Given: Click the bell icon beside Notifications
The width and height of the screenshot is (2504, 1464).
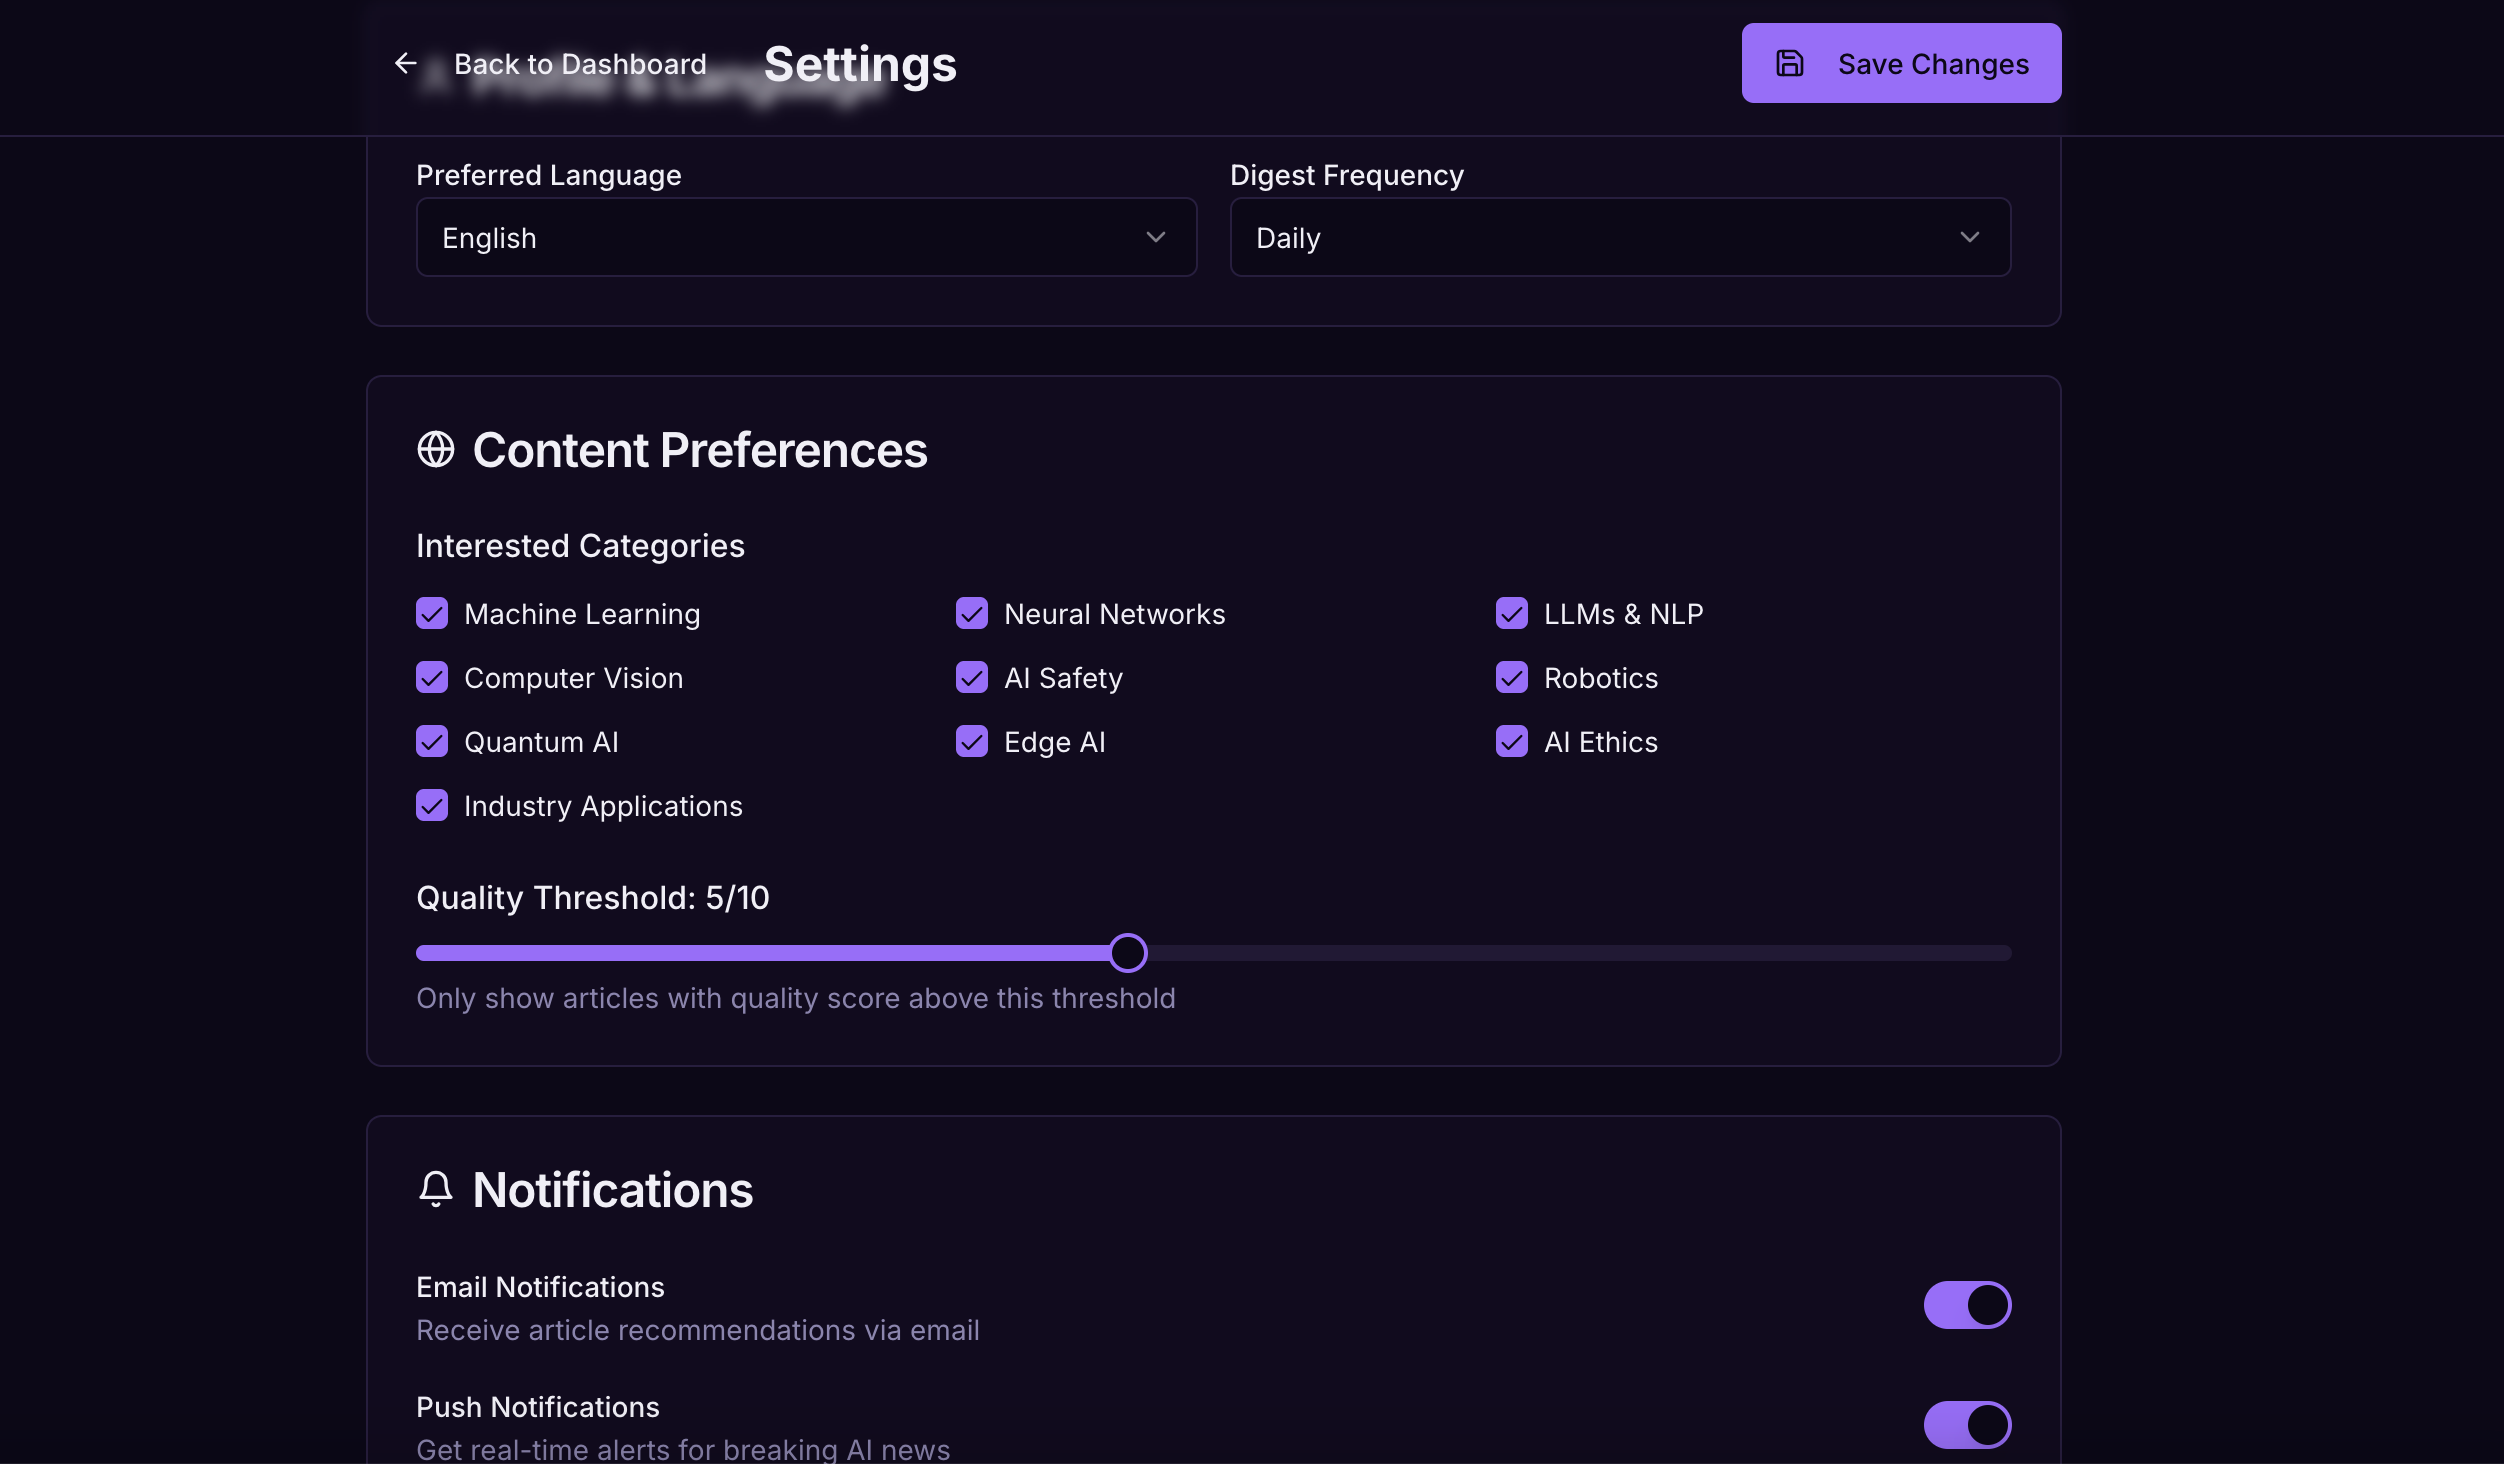Looking at the screenshot, I should point(436,1189).
